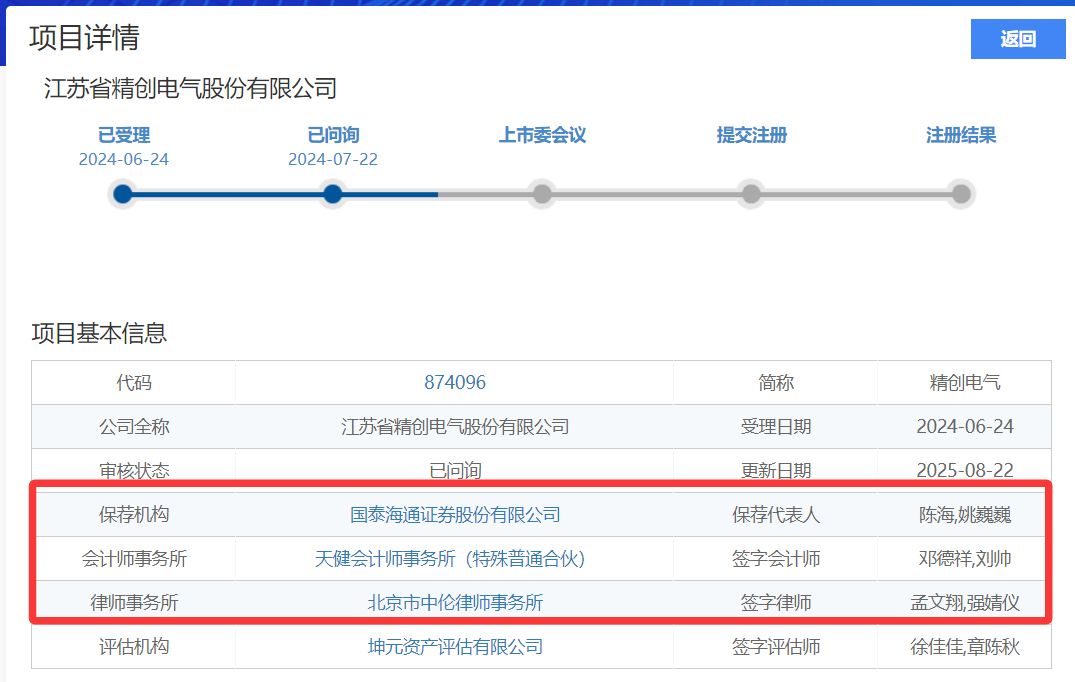Click the 保荐代表人 label cell
The image size is (1075, 682).
pos(775,515)
